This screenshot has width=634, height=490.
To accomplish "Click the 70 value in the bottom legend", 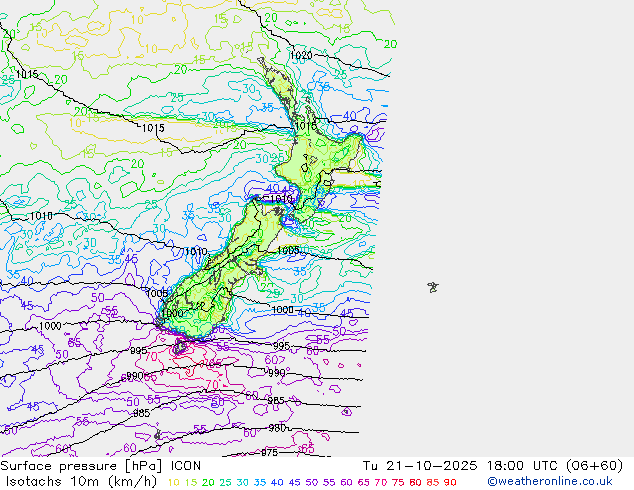I will [381, 482].
